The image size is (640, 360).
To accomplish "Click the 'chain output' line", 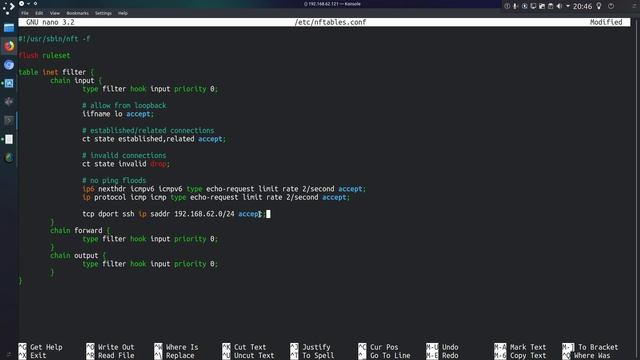I will [78, 255].
